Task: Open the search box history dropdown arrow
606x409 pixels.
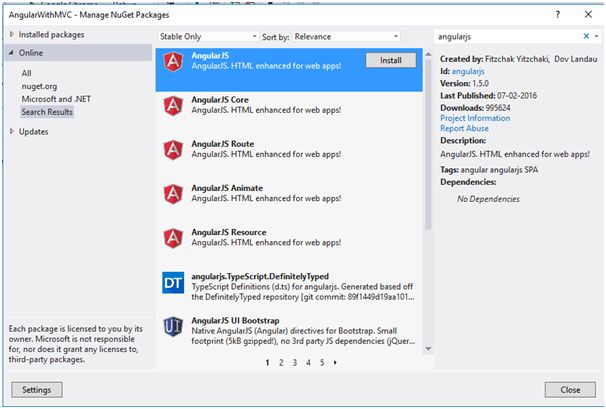Action: [596, 36]
